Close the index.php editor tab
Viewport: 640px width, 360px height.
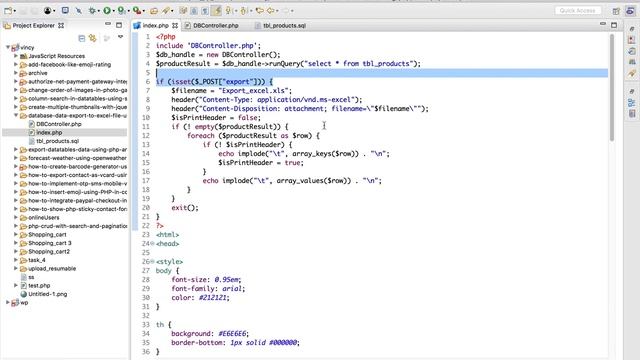point(175,25)
